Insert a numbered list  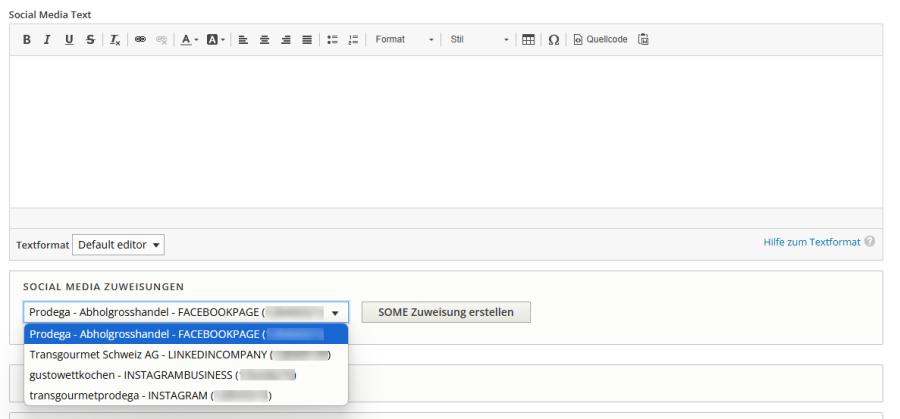354,40
